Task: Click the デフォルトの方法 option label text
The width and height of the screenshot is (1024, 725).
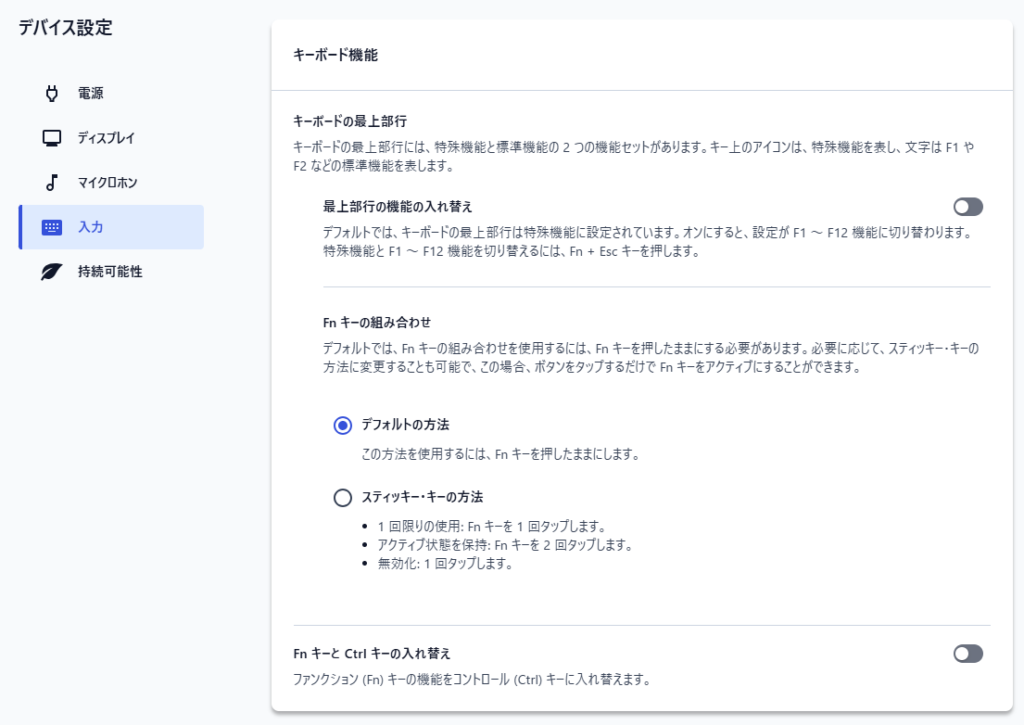Action: [x=405, y=425]
